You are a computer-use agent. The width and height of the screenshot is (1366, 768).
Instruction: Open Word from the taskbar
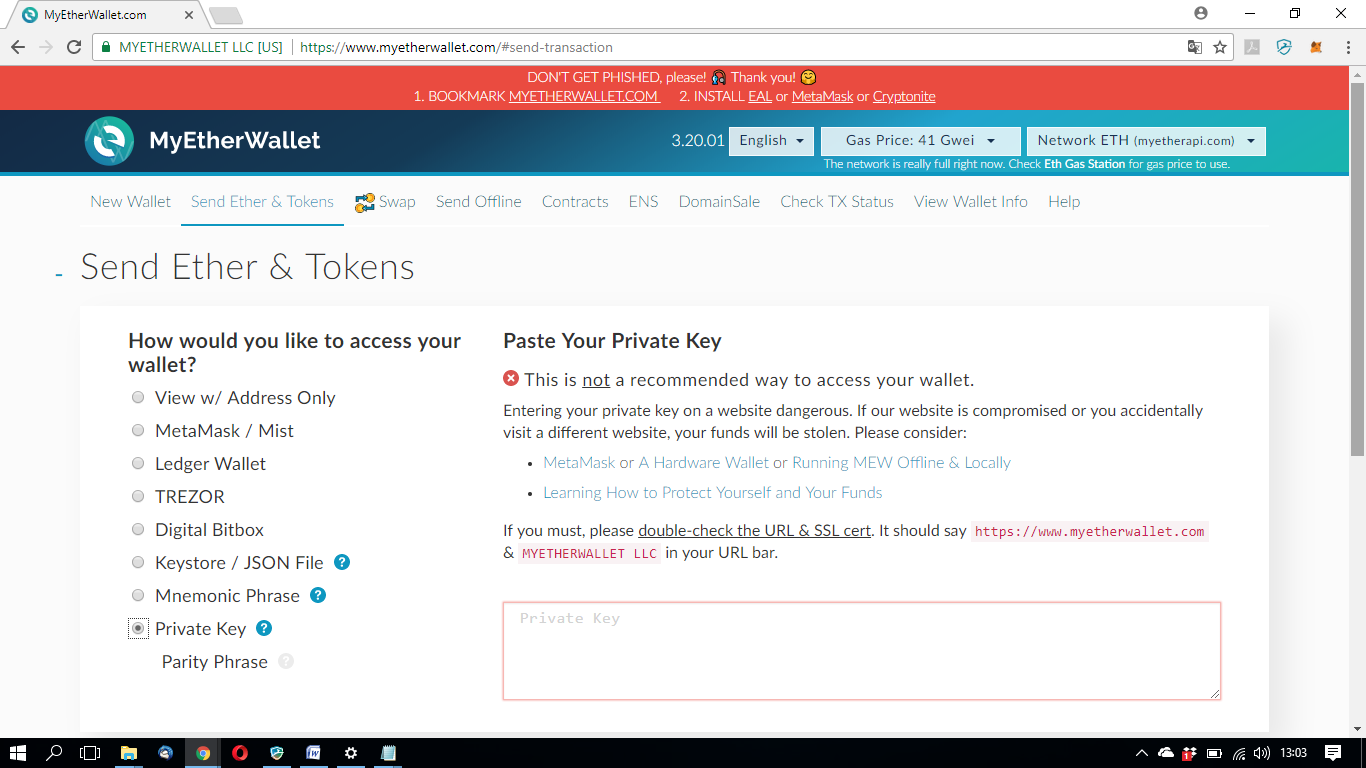(314, 753)
